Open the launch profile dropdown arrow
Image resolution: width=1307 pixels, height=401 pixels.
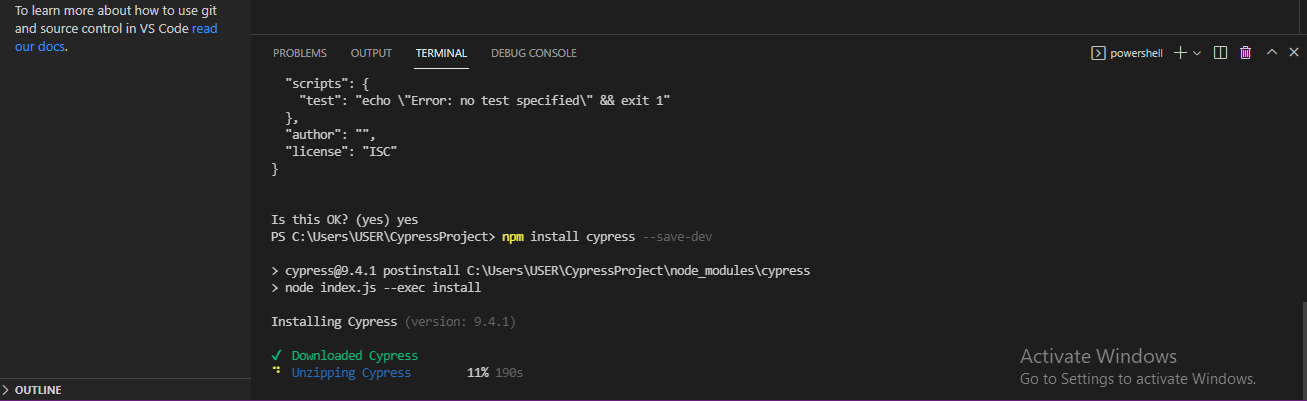(1197, 53)
